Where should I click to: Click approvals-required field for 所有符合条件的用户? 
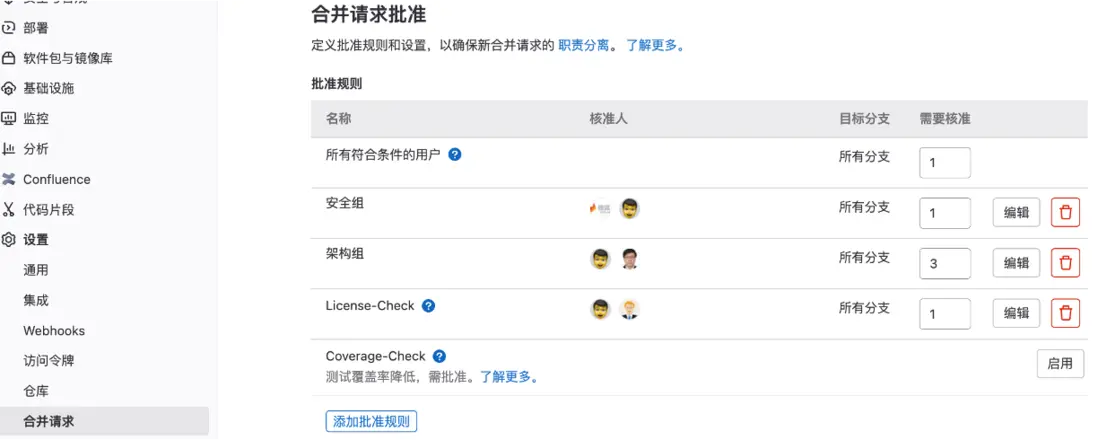(x=944, y=162)
